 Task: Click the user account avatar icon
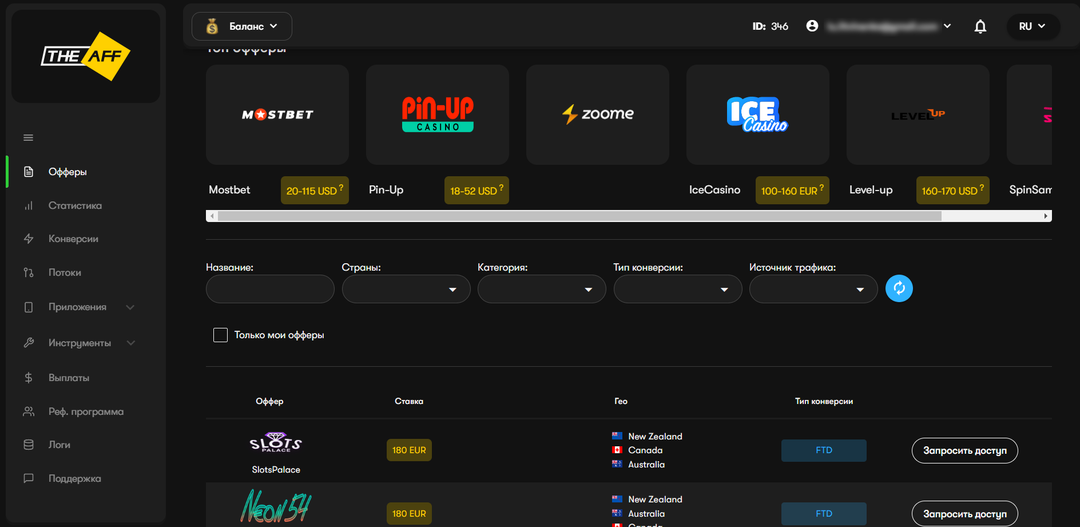point(812,26)
